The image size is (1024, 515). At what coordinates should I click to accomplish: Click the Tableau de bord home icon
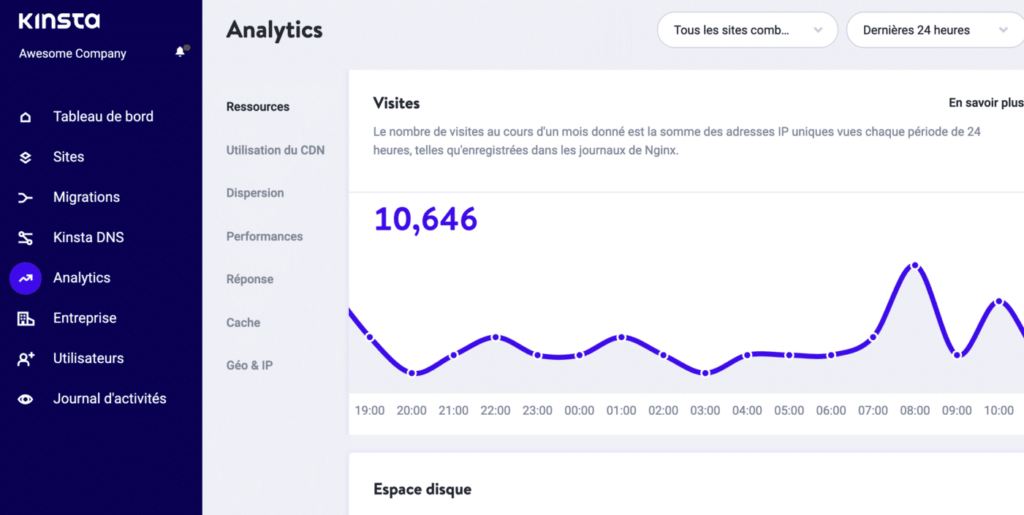pos(26,117)
